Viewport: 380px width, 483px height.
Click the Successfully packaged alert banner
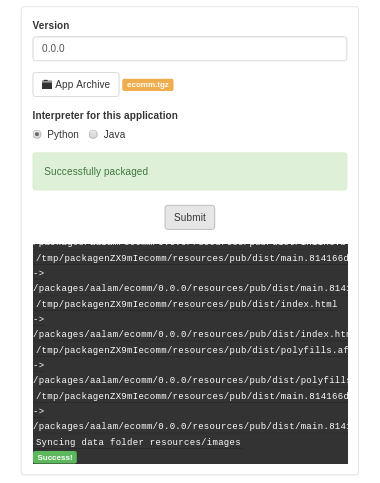(190, 171)
